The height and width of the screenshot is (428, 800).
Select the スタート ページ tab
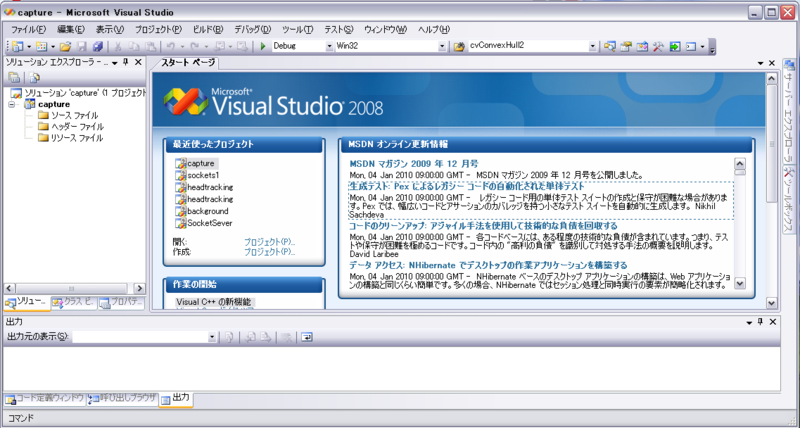coord(187,63)
